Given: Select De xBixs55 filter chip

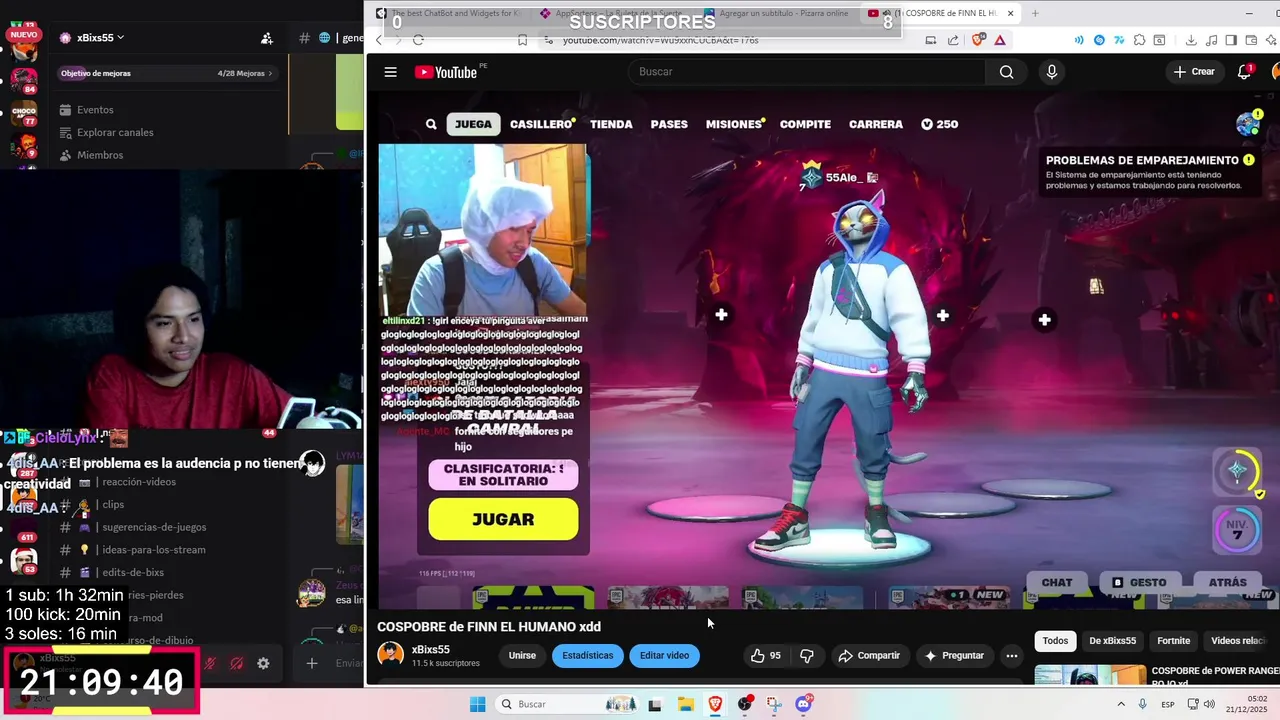Looking at the screenshot, I should [x=1112, y=641].
